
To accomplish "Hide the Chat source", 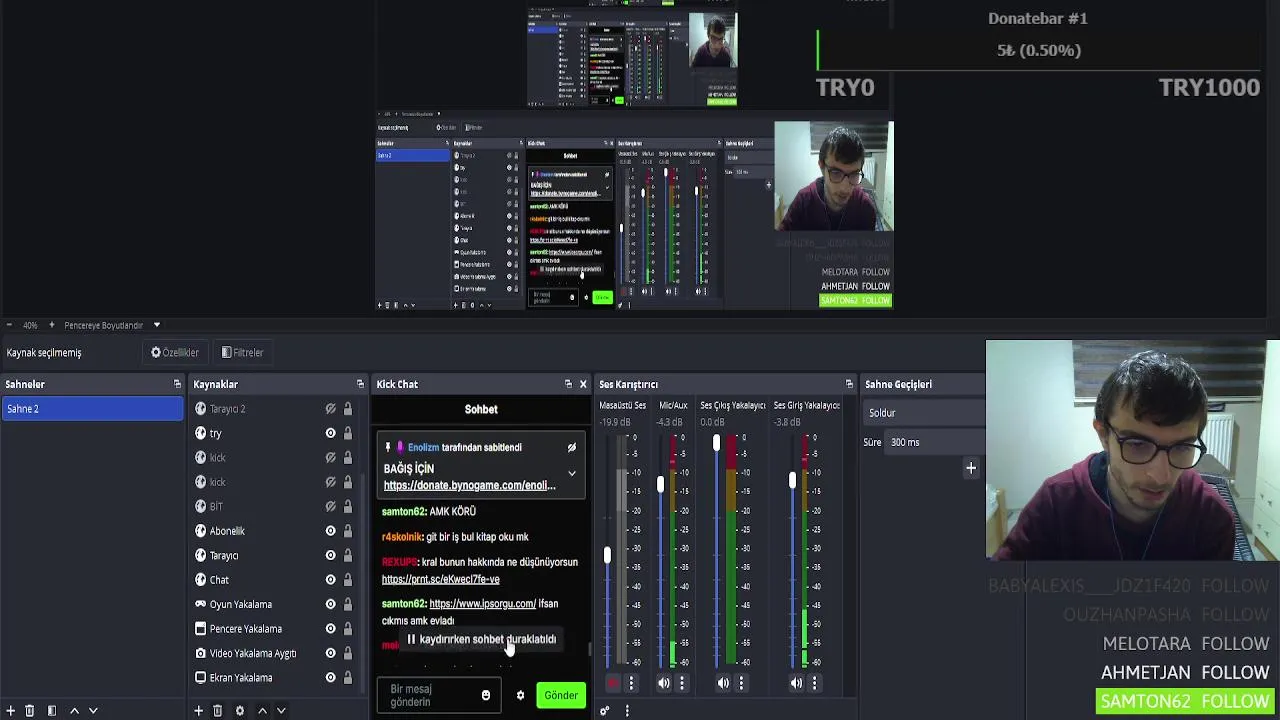I will coord(330,580).
